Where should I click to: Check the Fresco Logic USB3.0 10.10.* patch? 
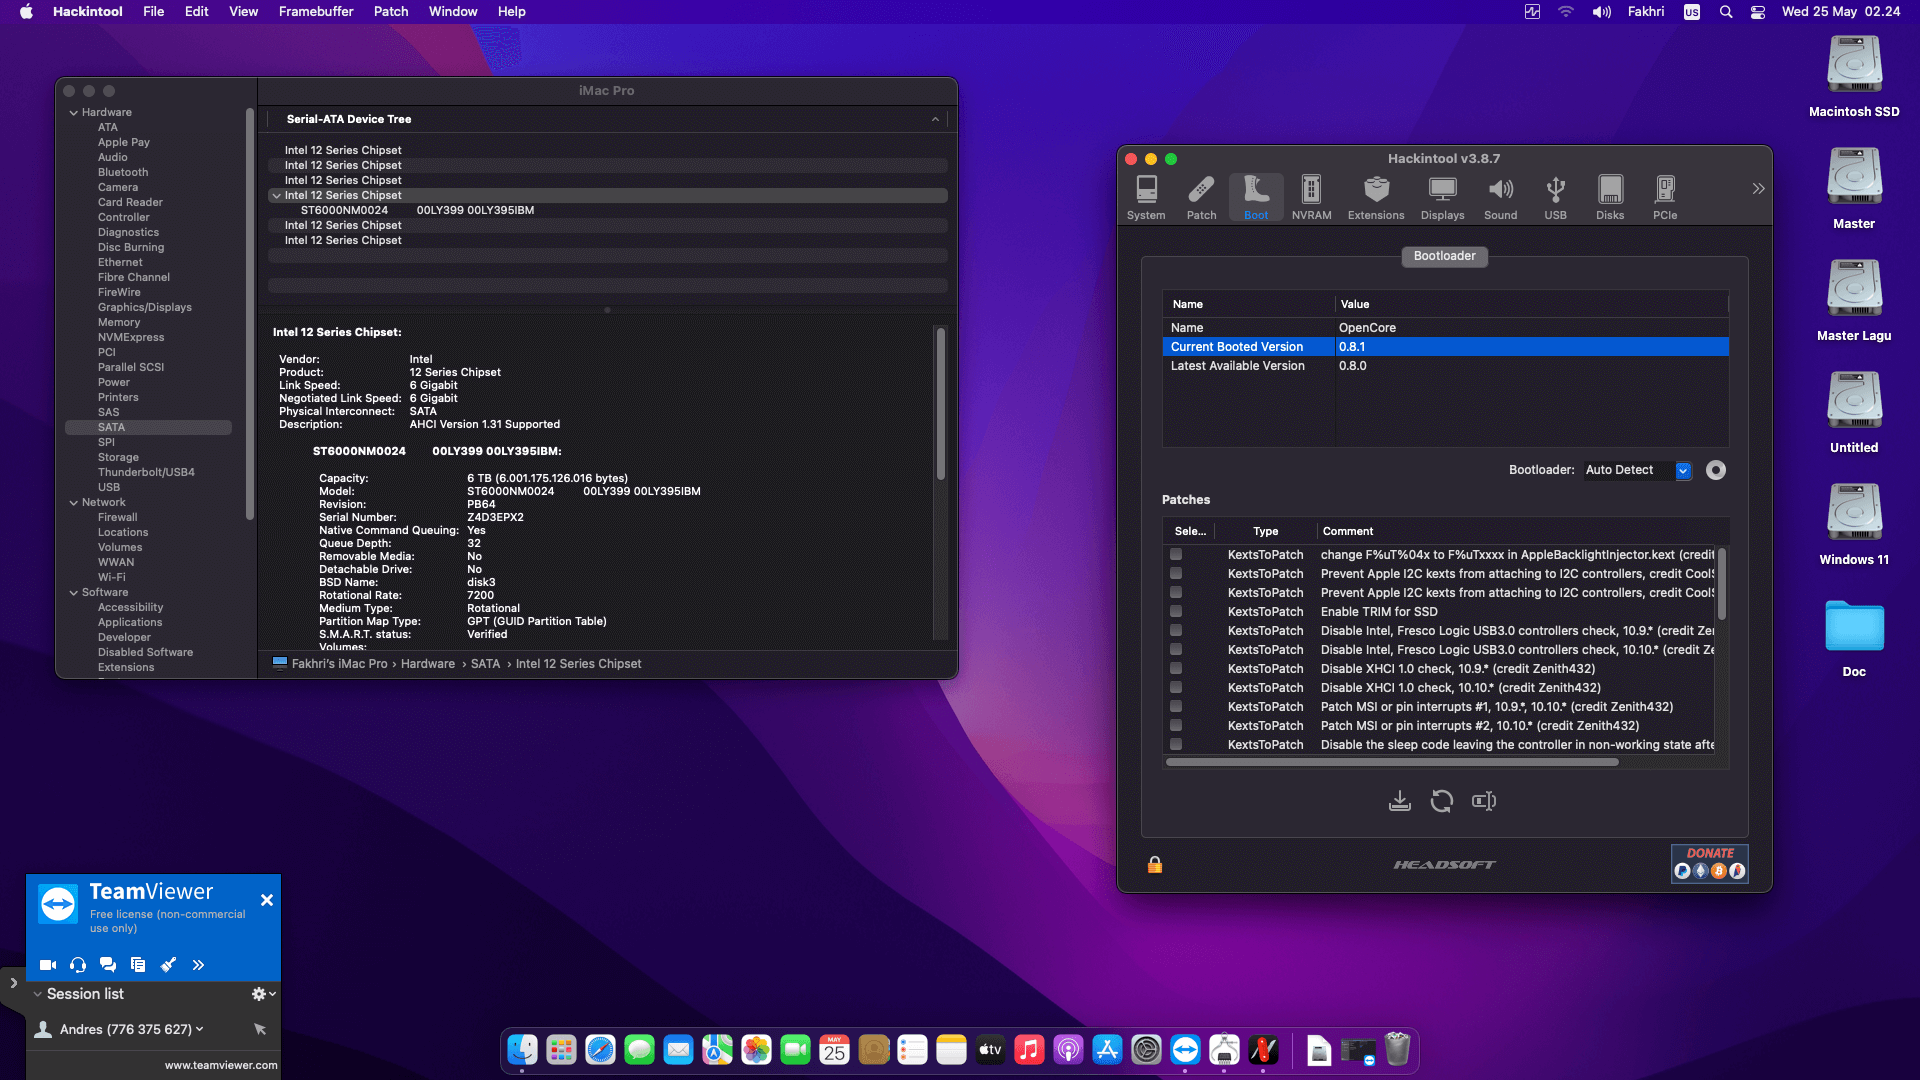coord(1176,649)
